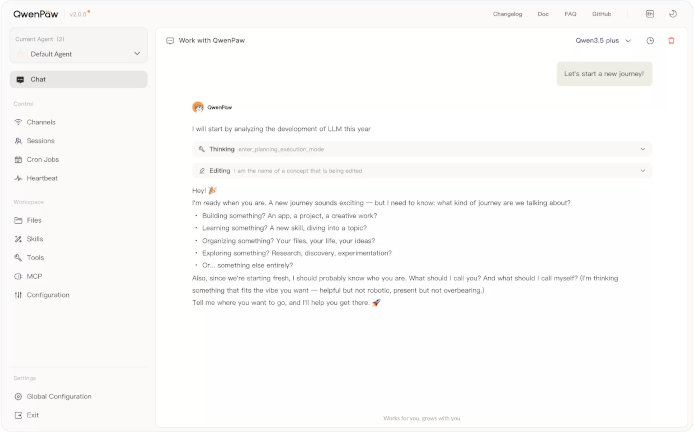Visit the FAQ link
694x432 pixels.
click(x=571, y=14)
